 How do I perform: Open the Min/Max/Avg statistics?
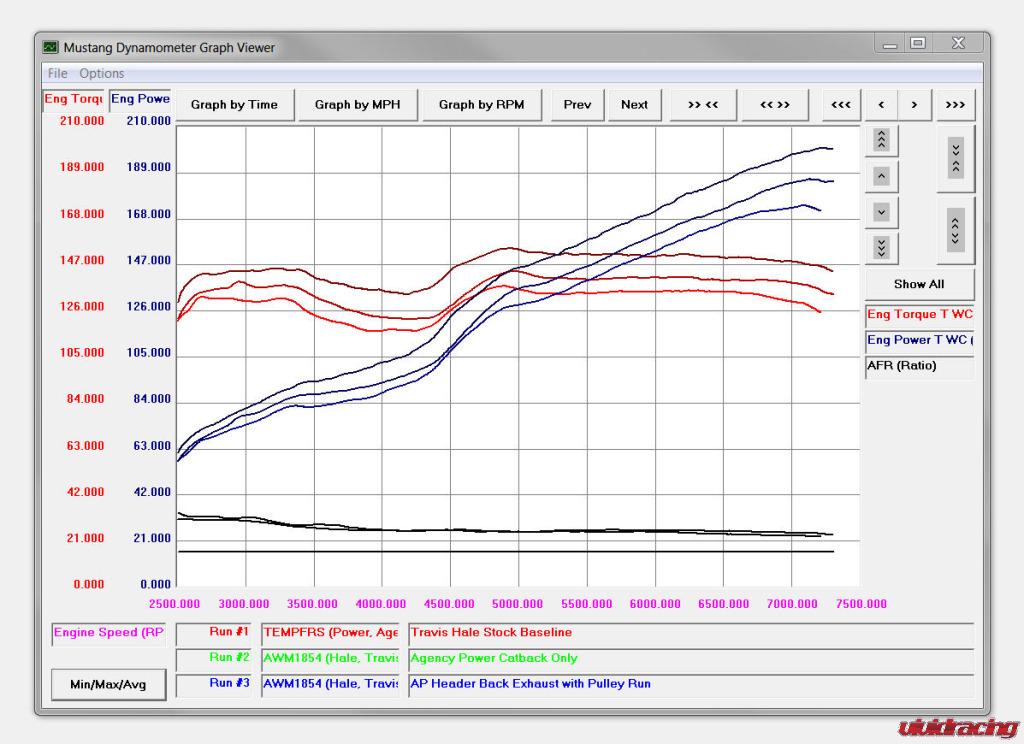click(x=108, y=685)
